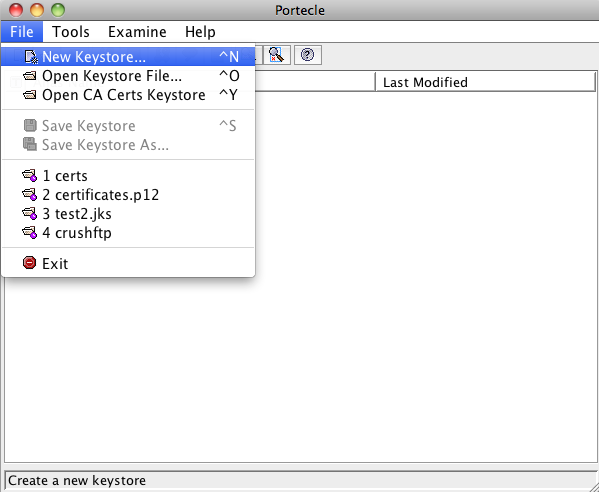
Task: Click the icon beside recent file certs
Action: pyautogui.click(x=29, y=176)
